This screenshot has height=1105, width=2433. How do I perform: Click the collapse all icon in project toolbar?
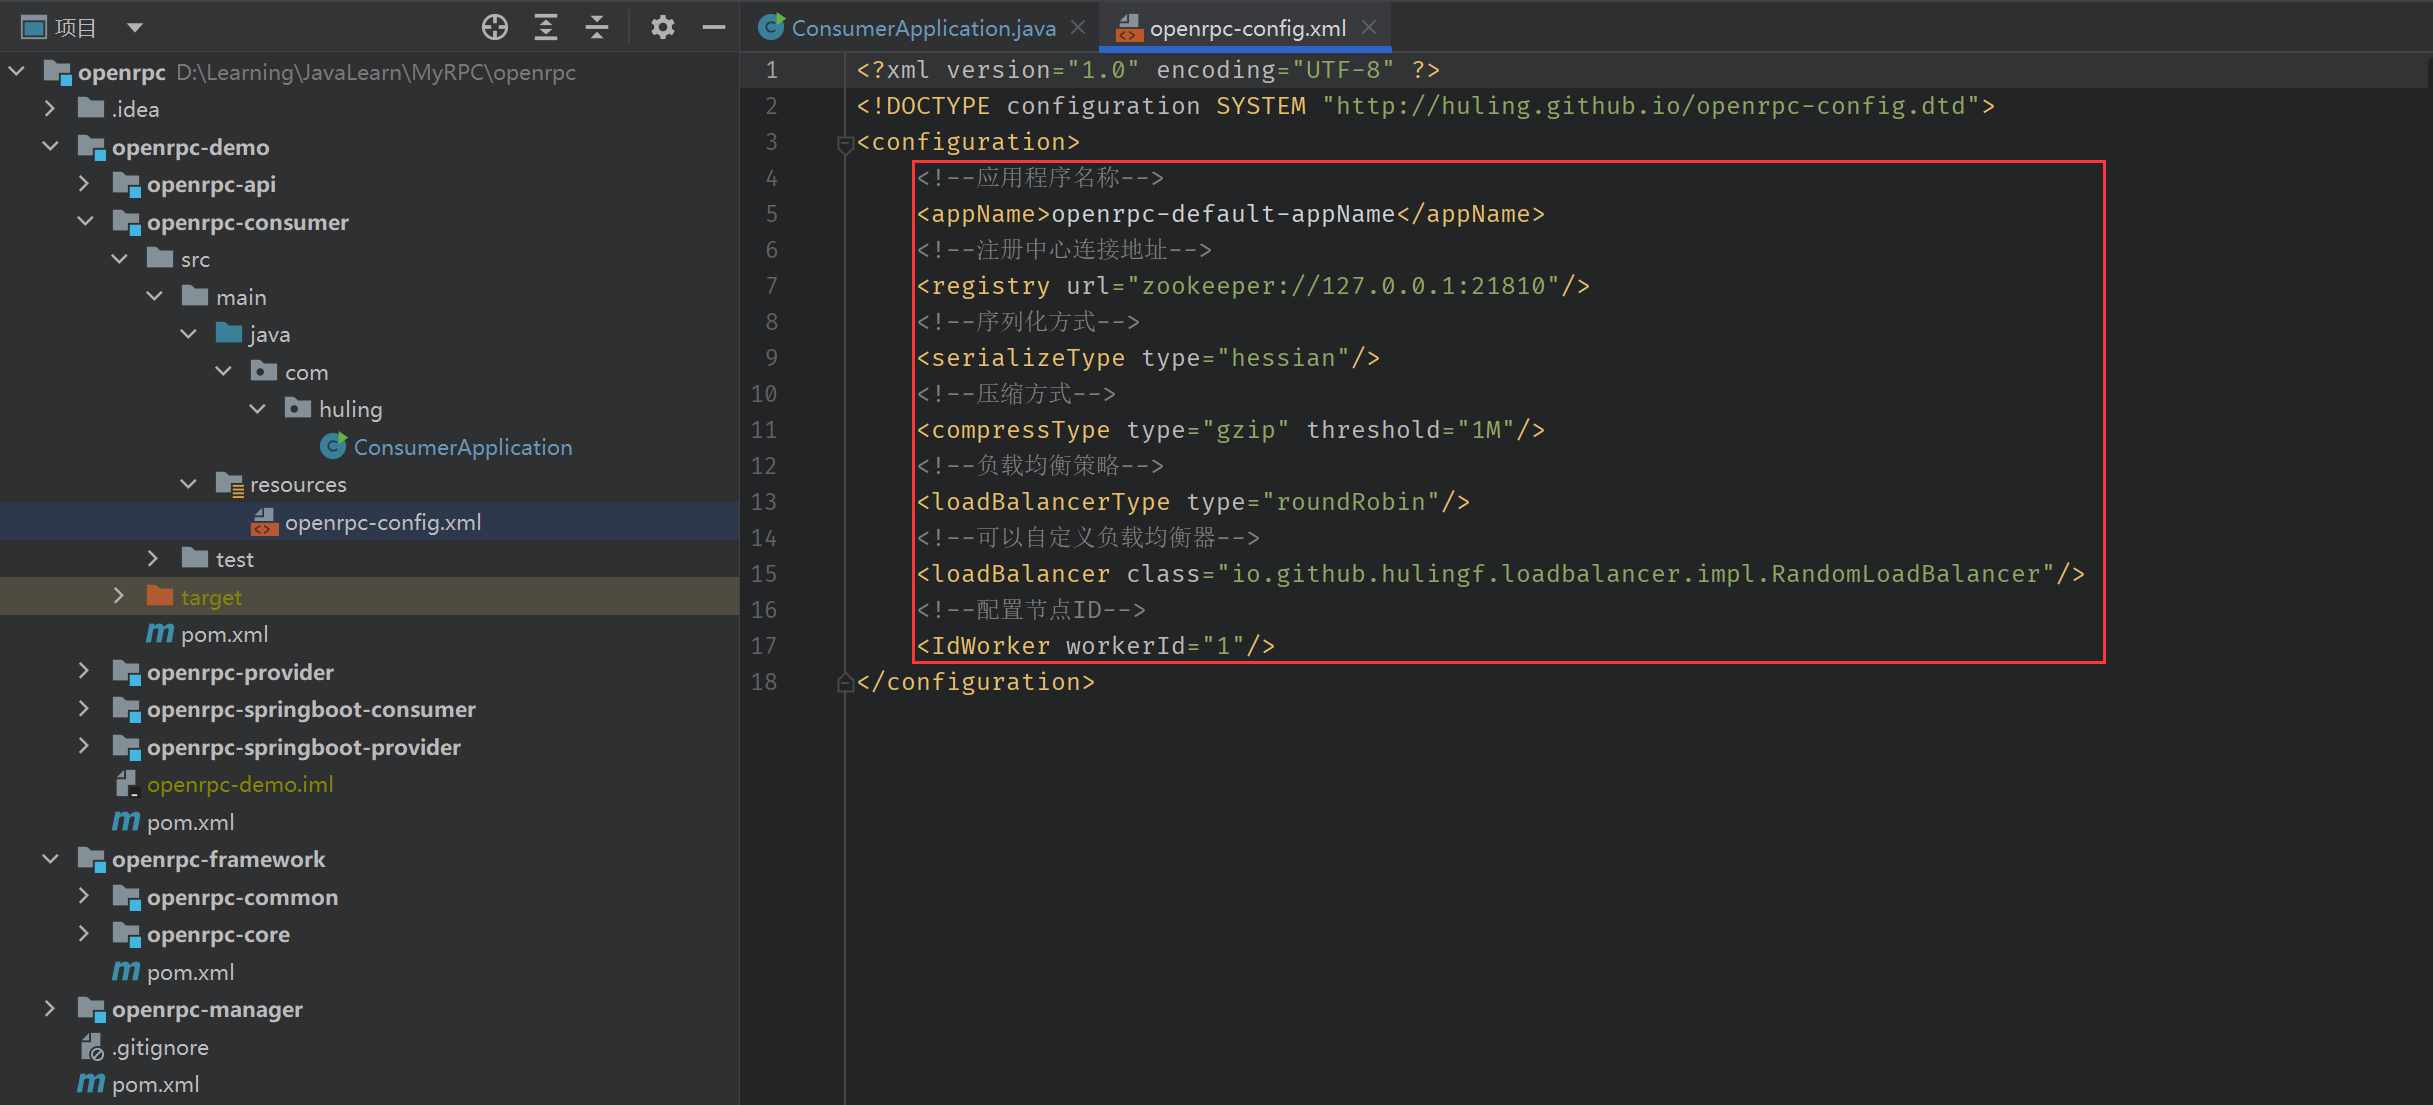pos(597,27)
